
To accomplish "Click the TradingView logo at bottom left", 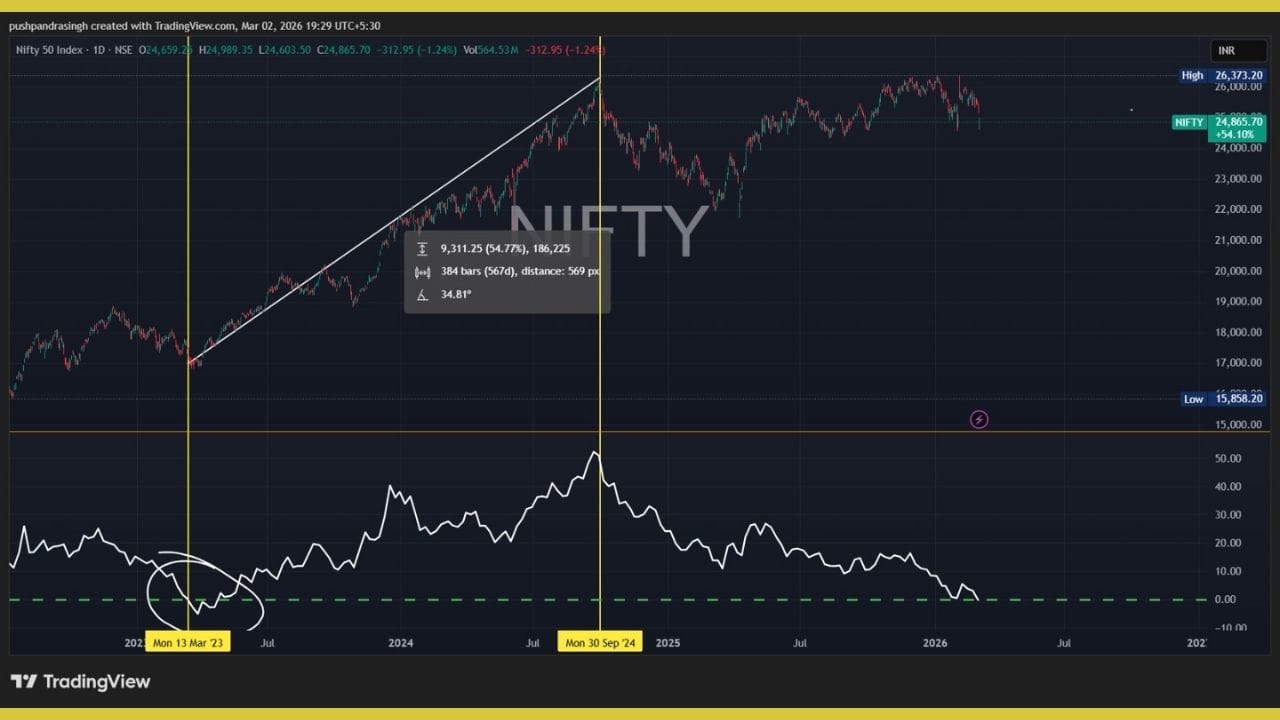I will (x=81, y=682).
